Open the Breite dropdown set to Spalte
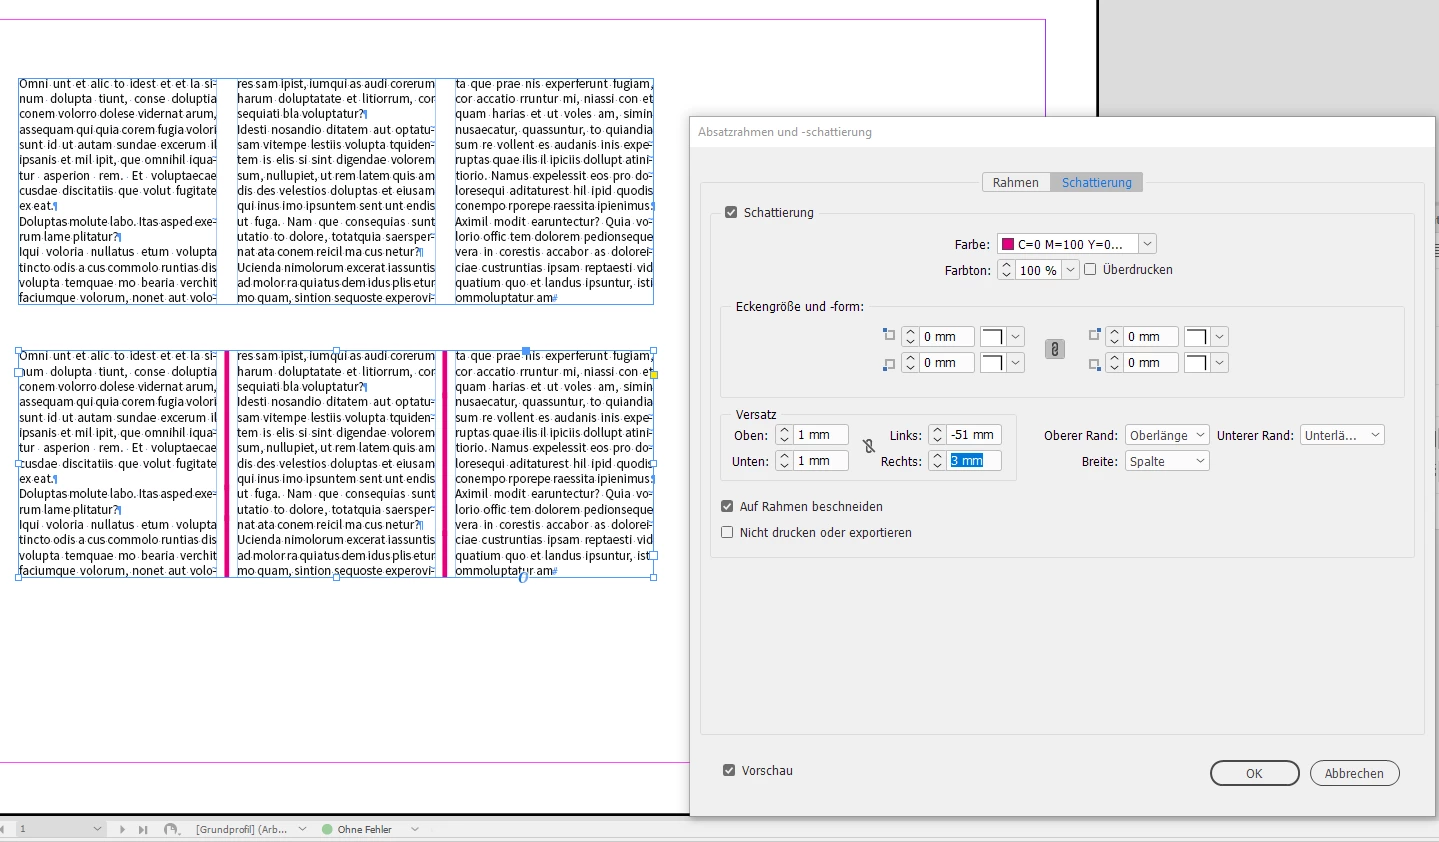 tap(1167, 461)
